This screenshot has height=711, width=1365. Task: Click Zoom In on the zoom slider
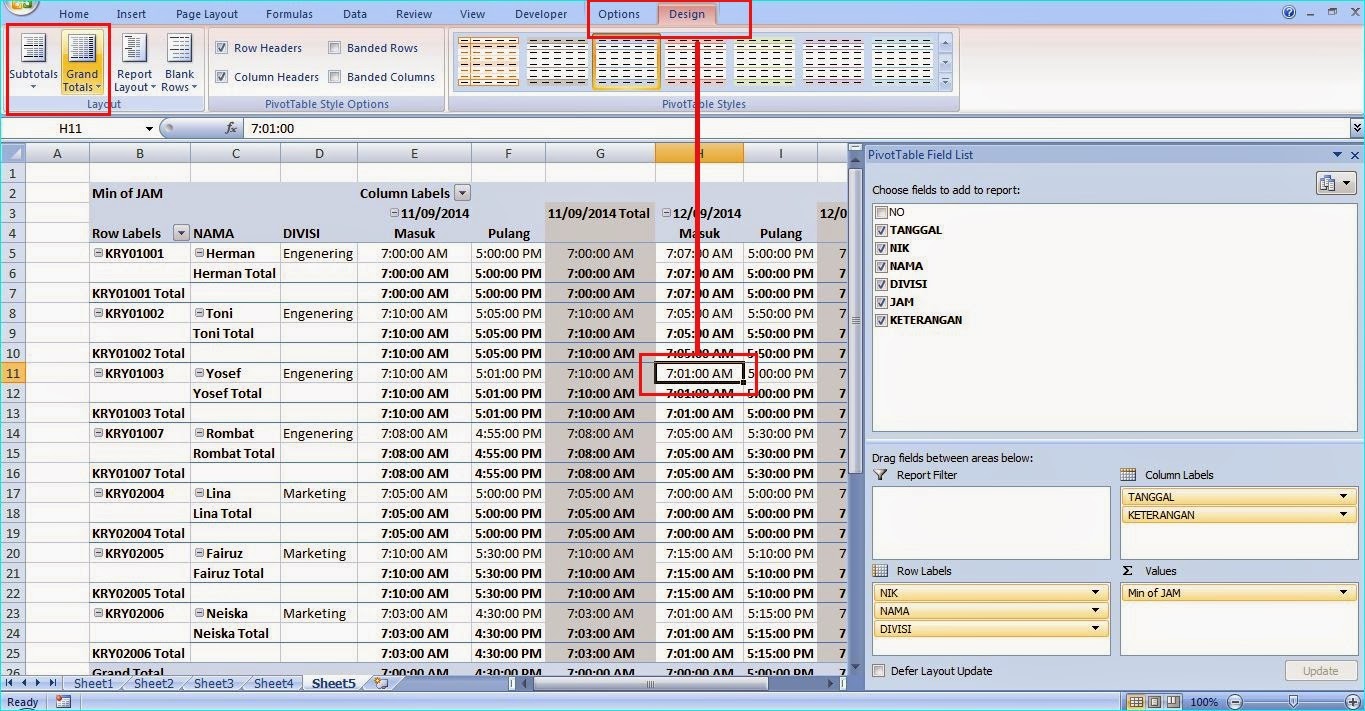(1353, 700)
